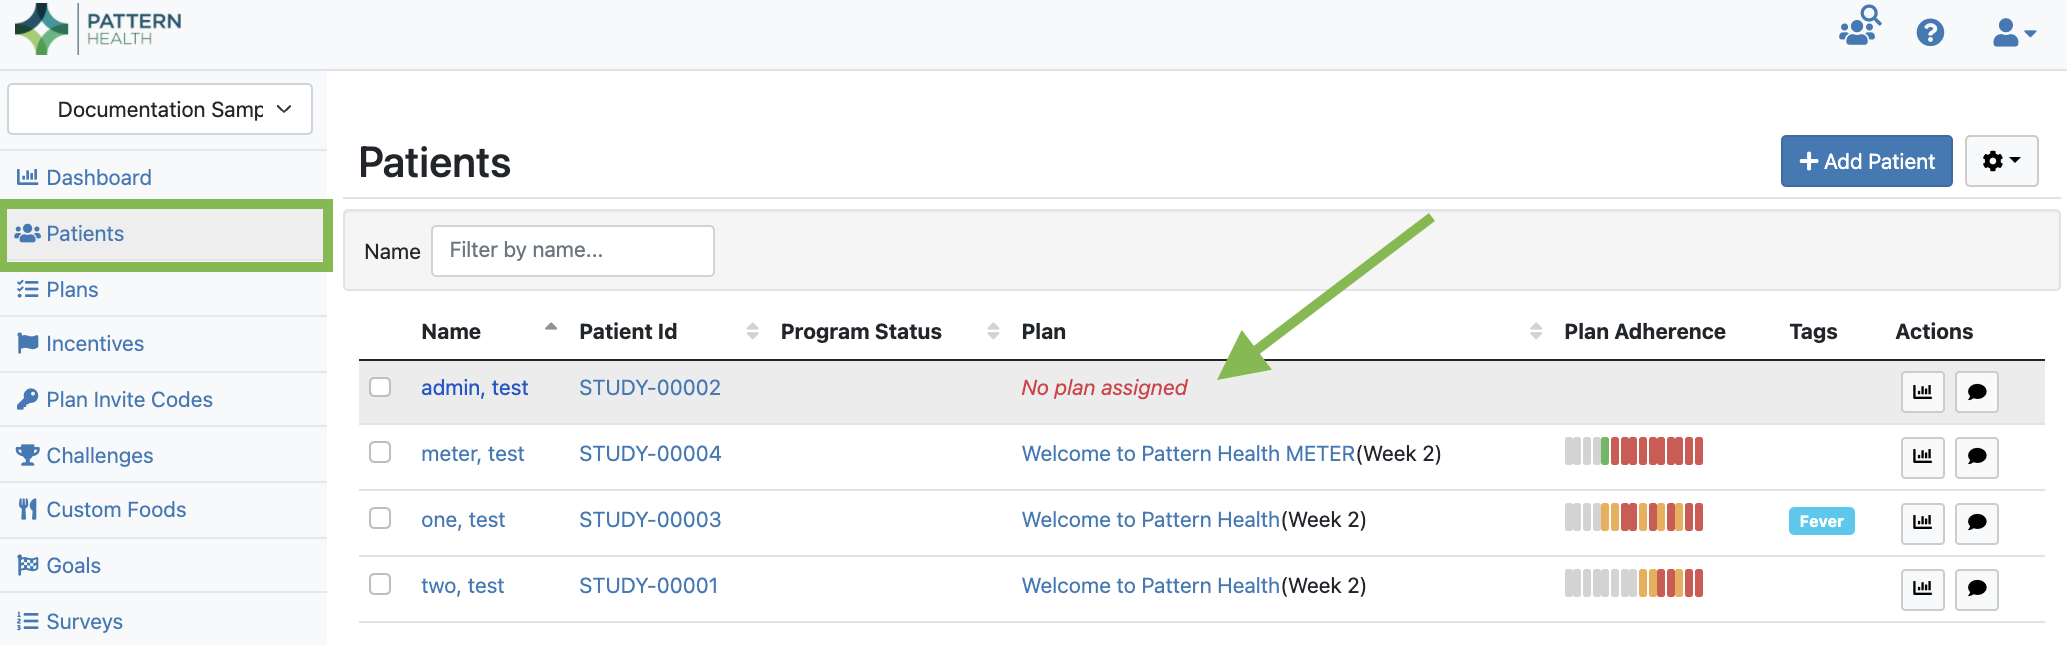Viewport: 2067px width, 645px height.
Task: Click the Add Patient button
Action: coord(1866,161)
